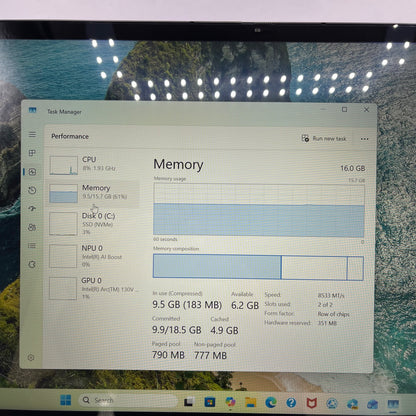Close the Task Manager window

pyautogui.click(x=366, y=109)
